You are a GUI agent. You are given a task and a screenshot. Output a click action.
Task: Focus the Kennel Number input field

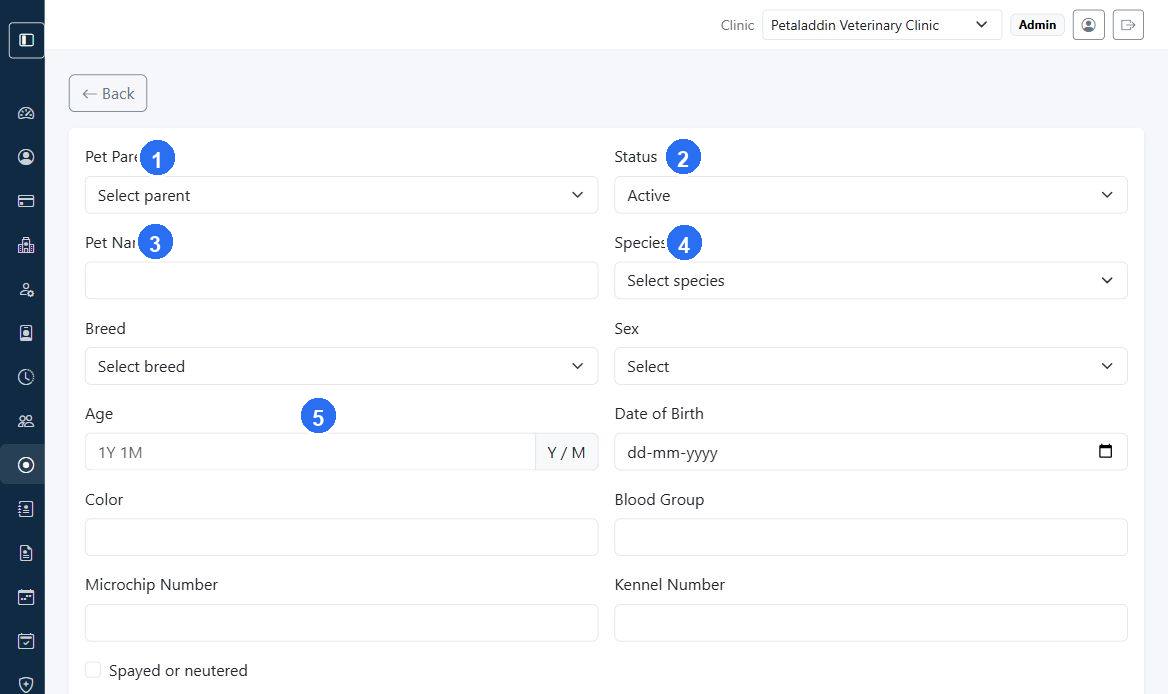(871, 623)
